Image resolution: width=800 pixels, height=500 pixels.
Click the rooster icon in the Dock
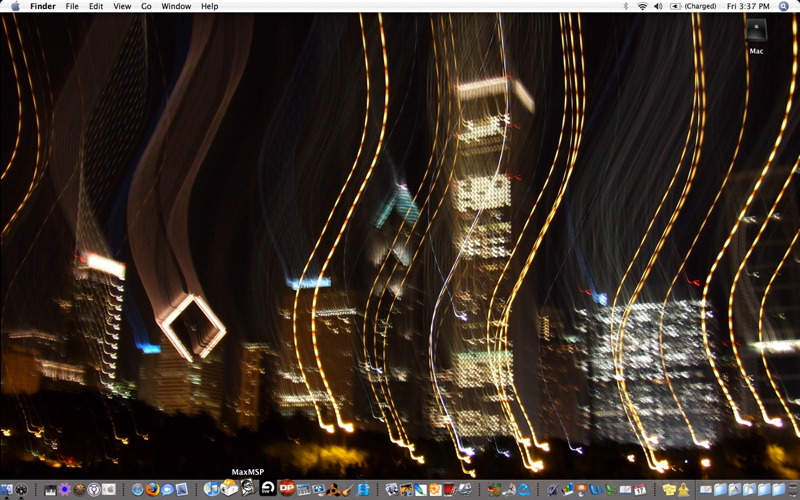coord(494,490)
